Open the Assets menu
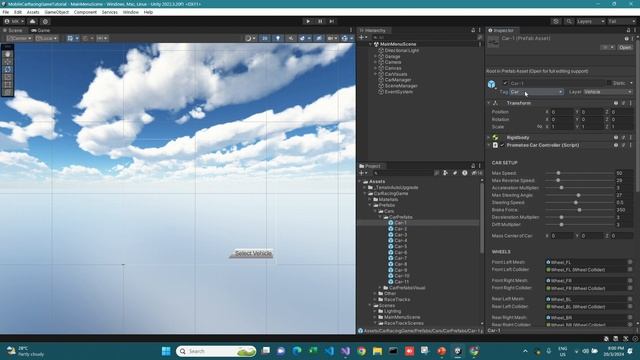Screen dimensions: 640x360 click(x=33, y=12)
